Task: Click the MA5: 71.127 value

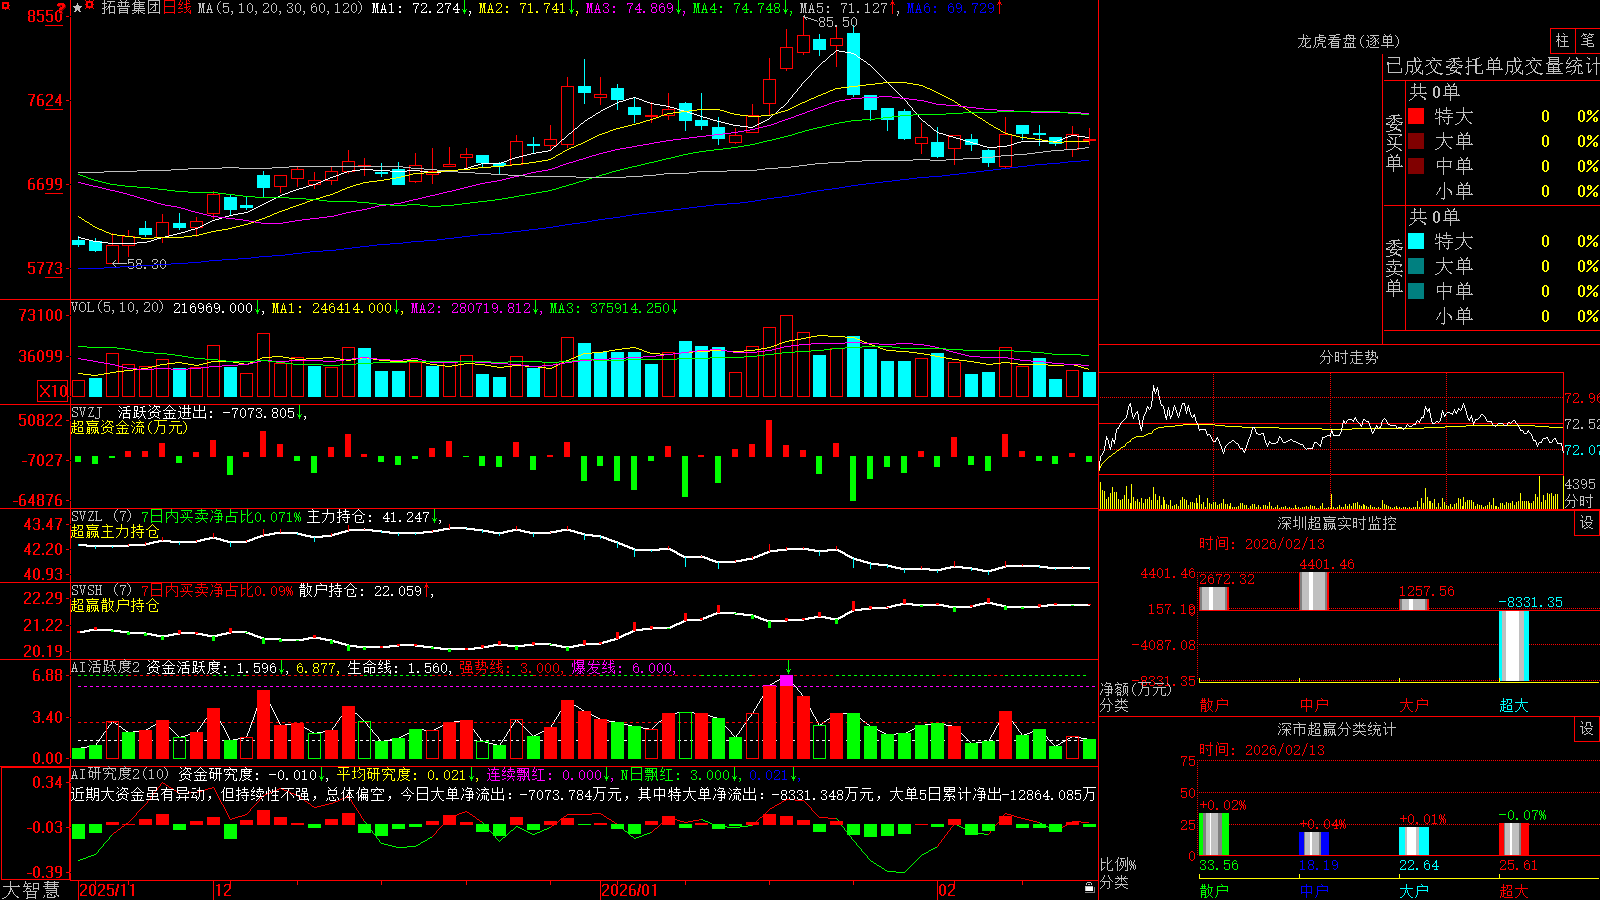Action: pyautogui.click(x=848, y=8)
